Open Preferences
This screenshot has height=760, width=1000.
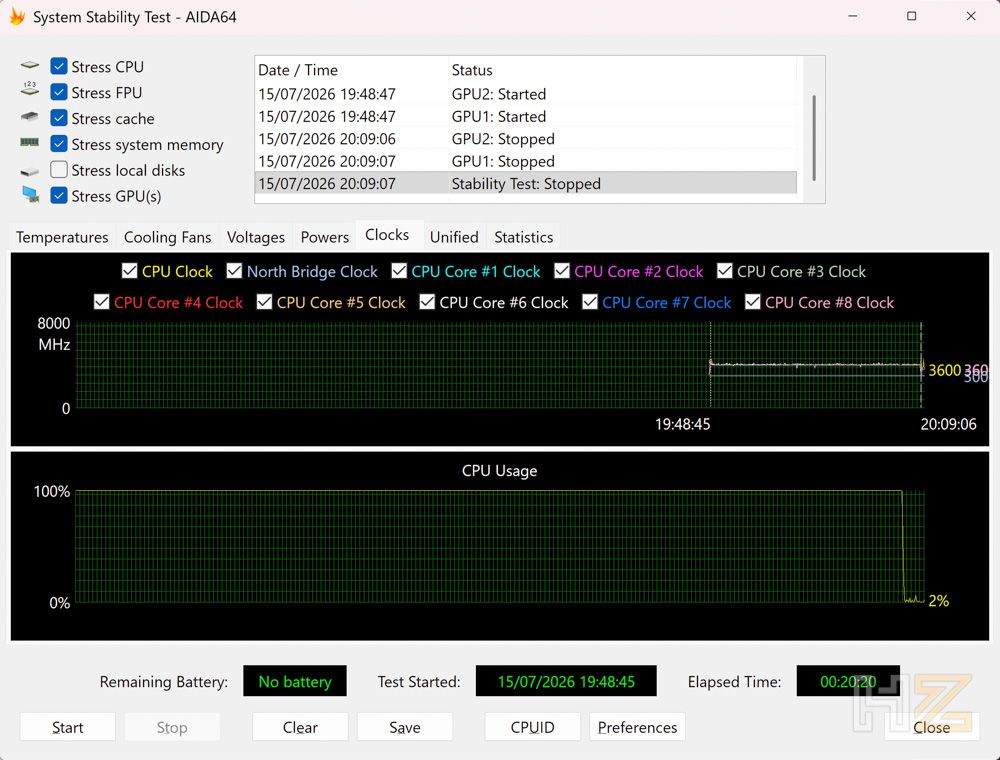pyautogui.click(x=637, y=727)
